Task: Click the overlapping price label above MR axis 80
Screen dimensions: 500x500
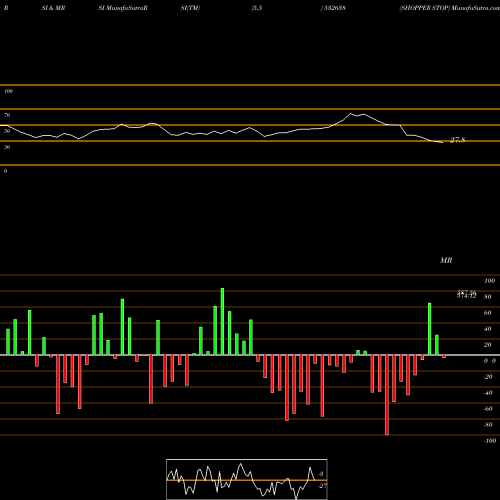Action: coord(467,294)
